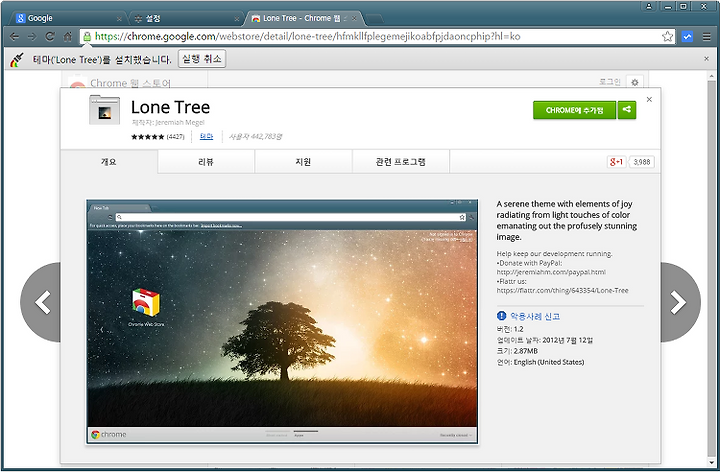Image resolution: width=720 pixels, height=472 pixels.
Task: Close the Lone Tree detail overlay
Action: pos(649,100)
